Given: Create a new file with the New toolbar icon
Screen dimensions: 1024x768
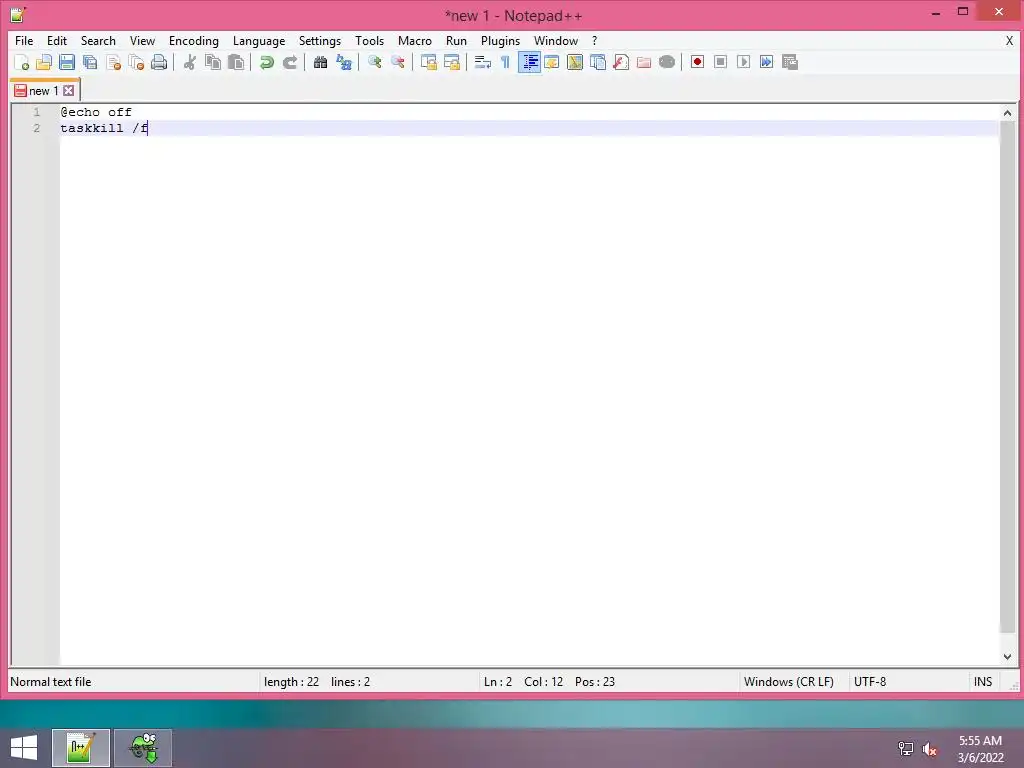Looking at the screenshot, I should pyautogui.click(x=22, y=62).
